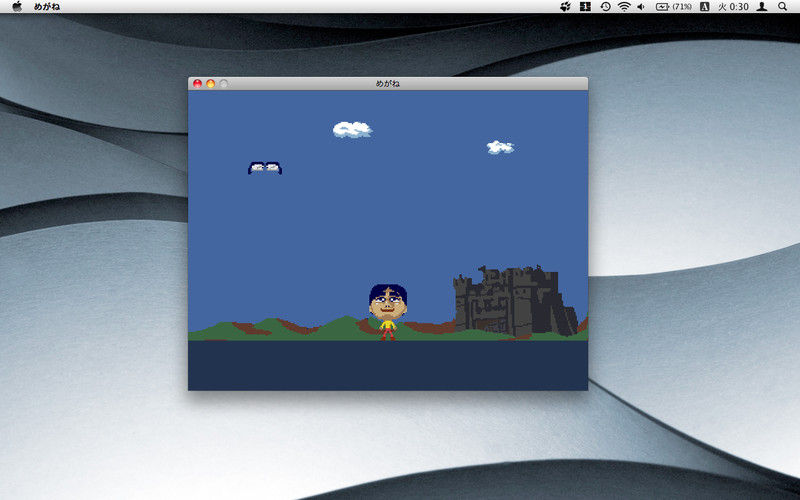Click the smaller cloud on the right
This screenshot has width=800, height=500.
[x=500, y=147]
